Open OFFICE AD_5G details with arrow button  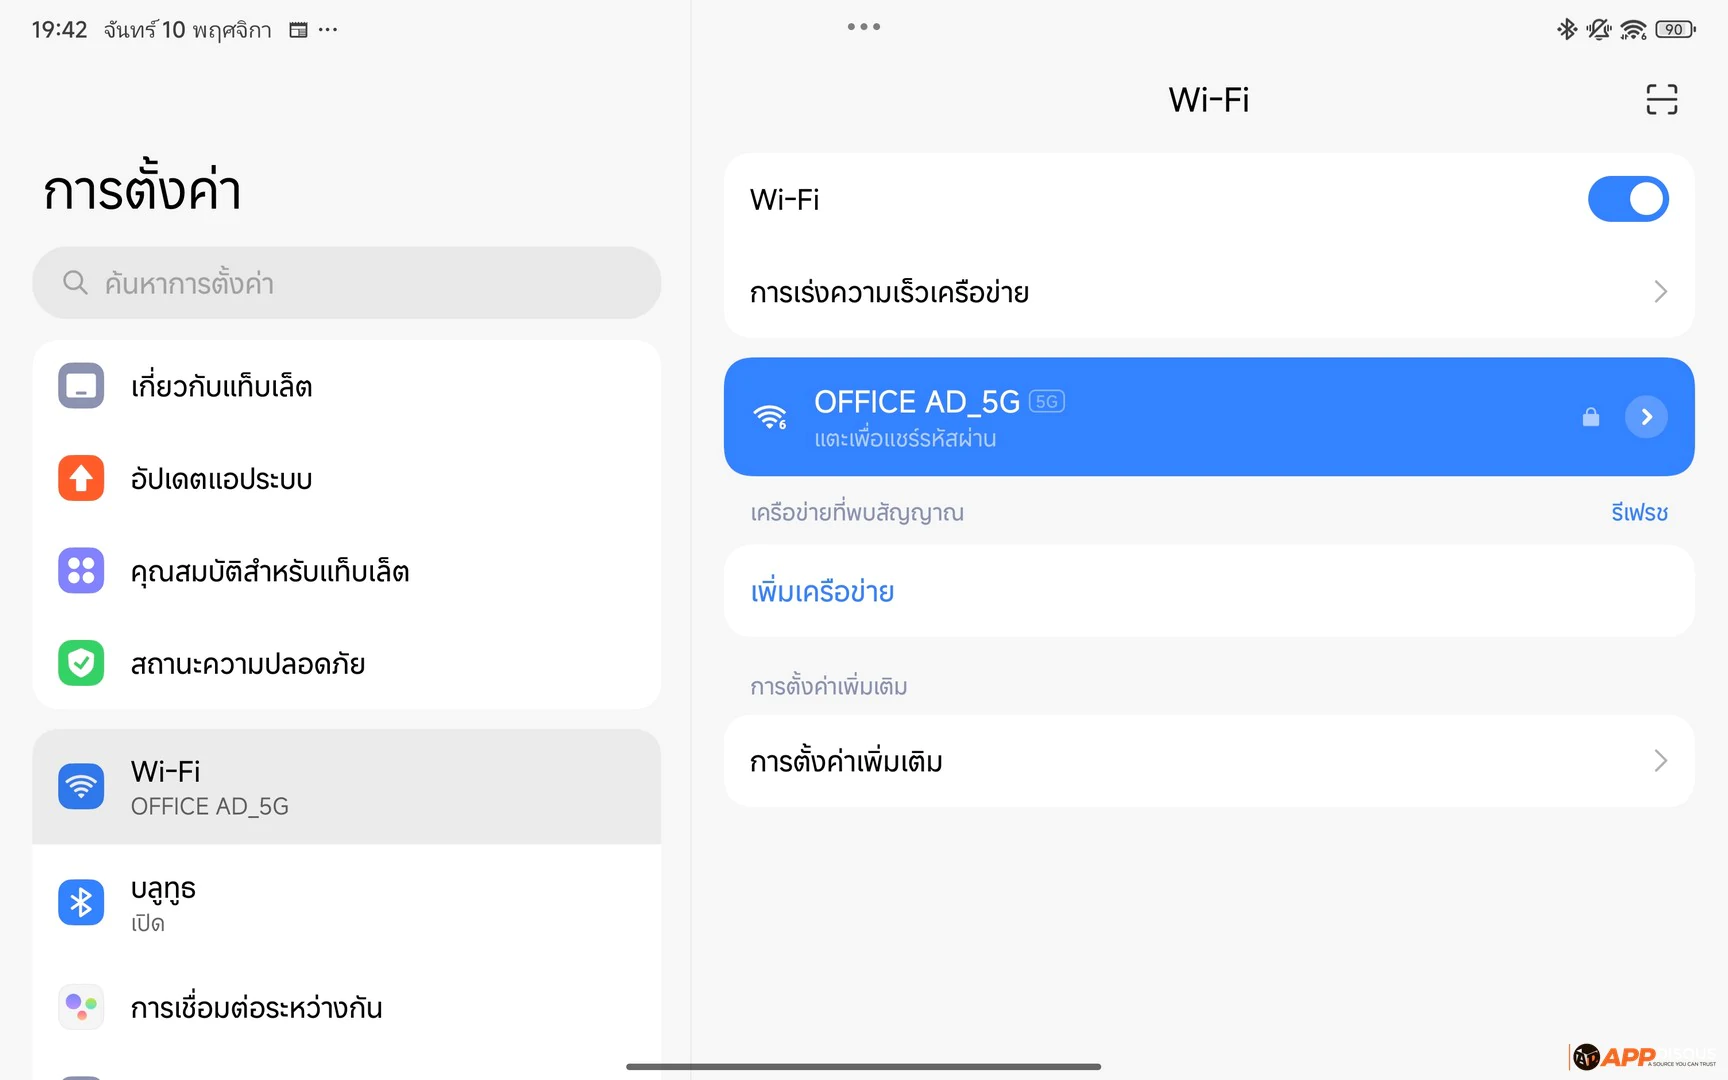point(1646,417)
